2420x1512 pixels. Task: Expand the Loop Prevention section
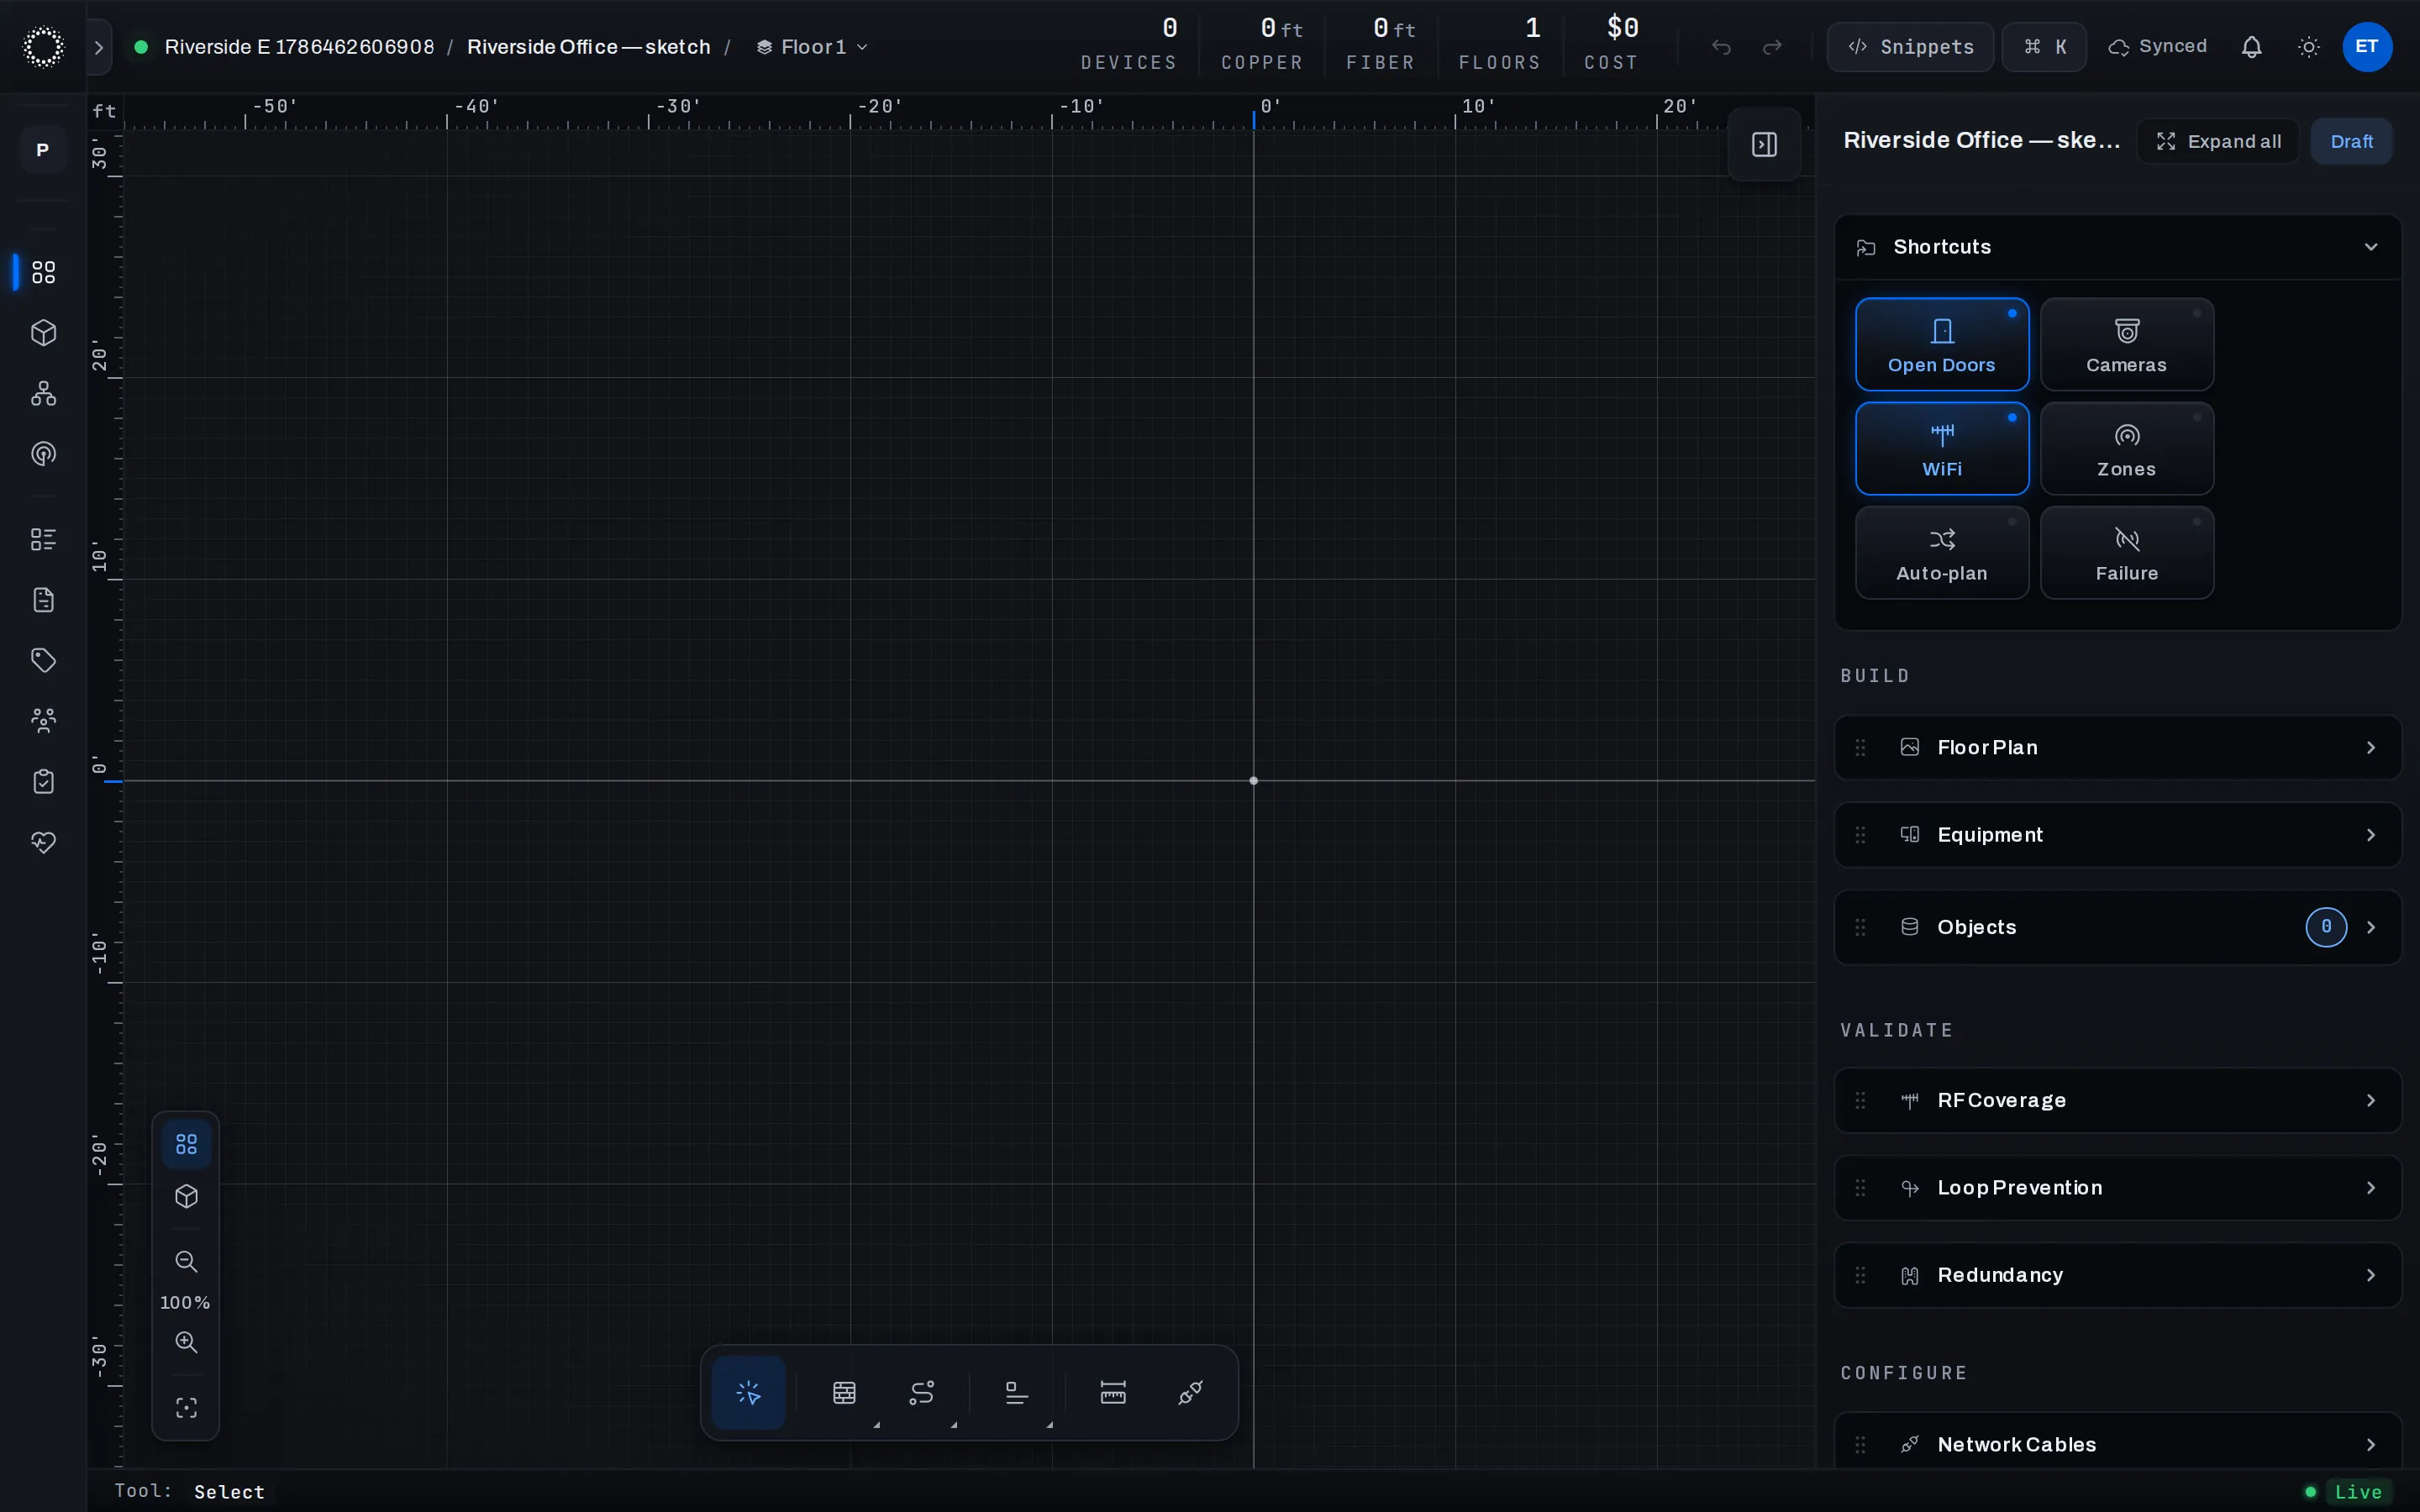(x=2118, y=1188)
